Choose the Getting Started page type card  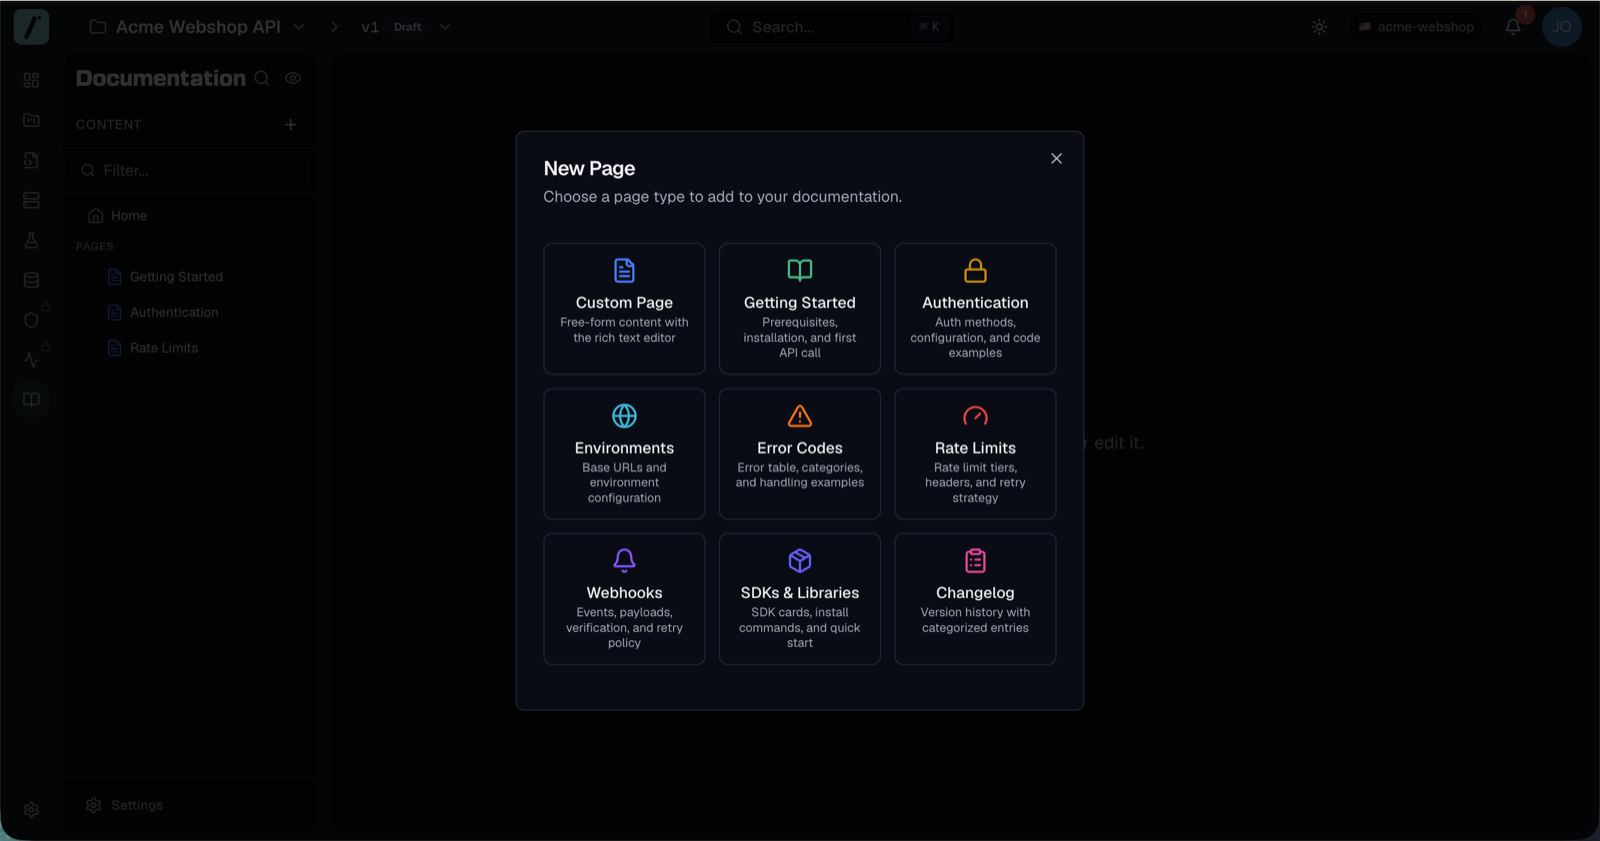pyautogui.click(x=800, y=309)
